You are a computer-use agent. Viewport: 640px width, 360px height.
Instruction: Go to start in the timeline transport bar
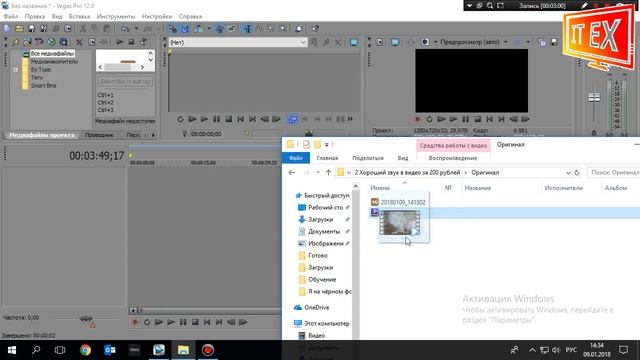click(x=207, y=322)
